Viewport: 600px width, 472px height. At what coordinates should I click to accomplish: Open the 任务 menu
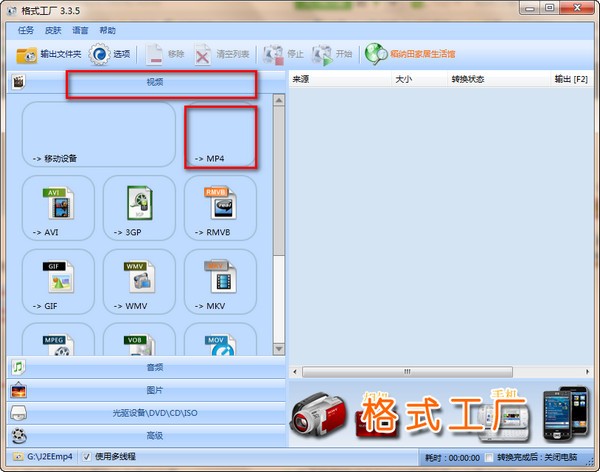26,30
